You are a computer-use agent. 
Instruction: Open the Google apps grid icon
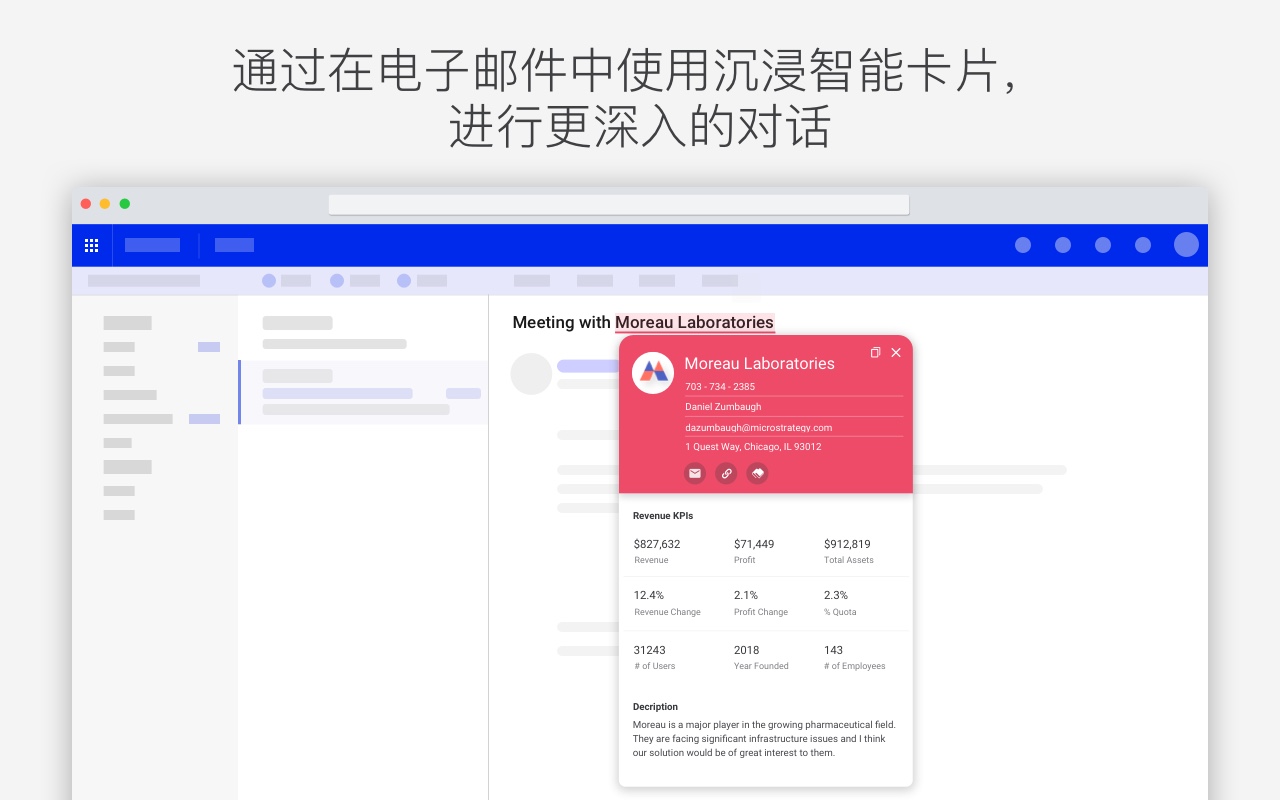[x=91, y=245]
